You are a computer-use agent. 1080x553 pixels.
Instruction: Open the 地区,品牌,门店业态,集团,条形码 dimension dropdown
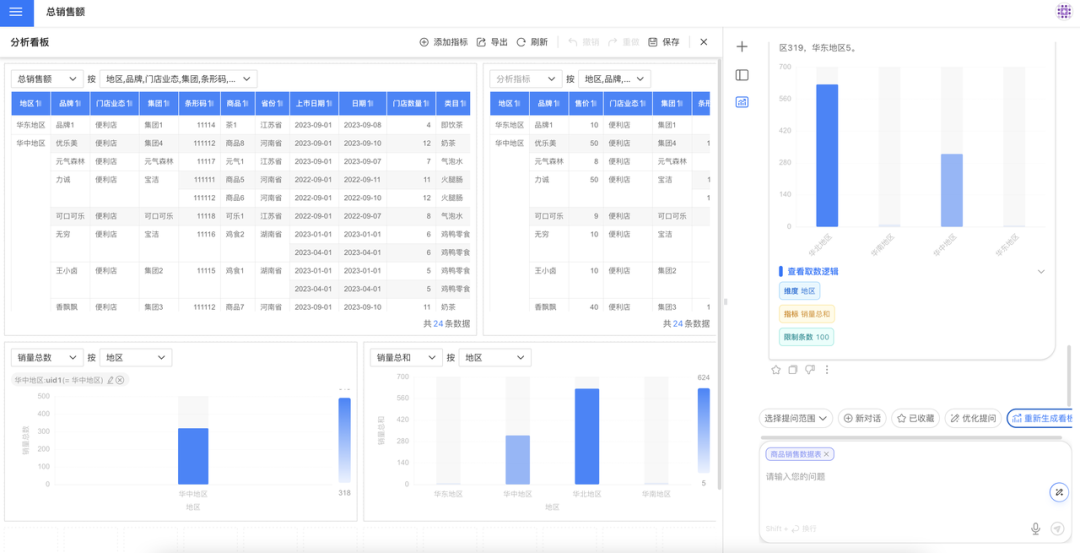point(178,79)
